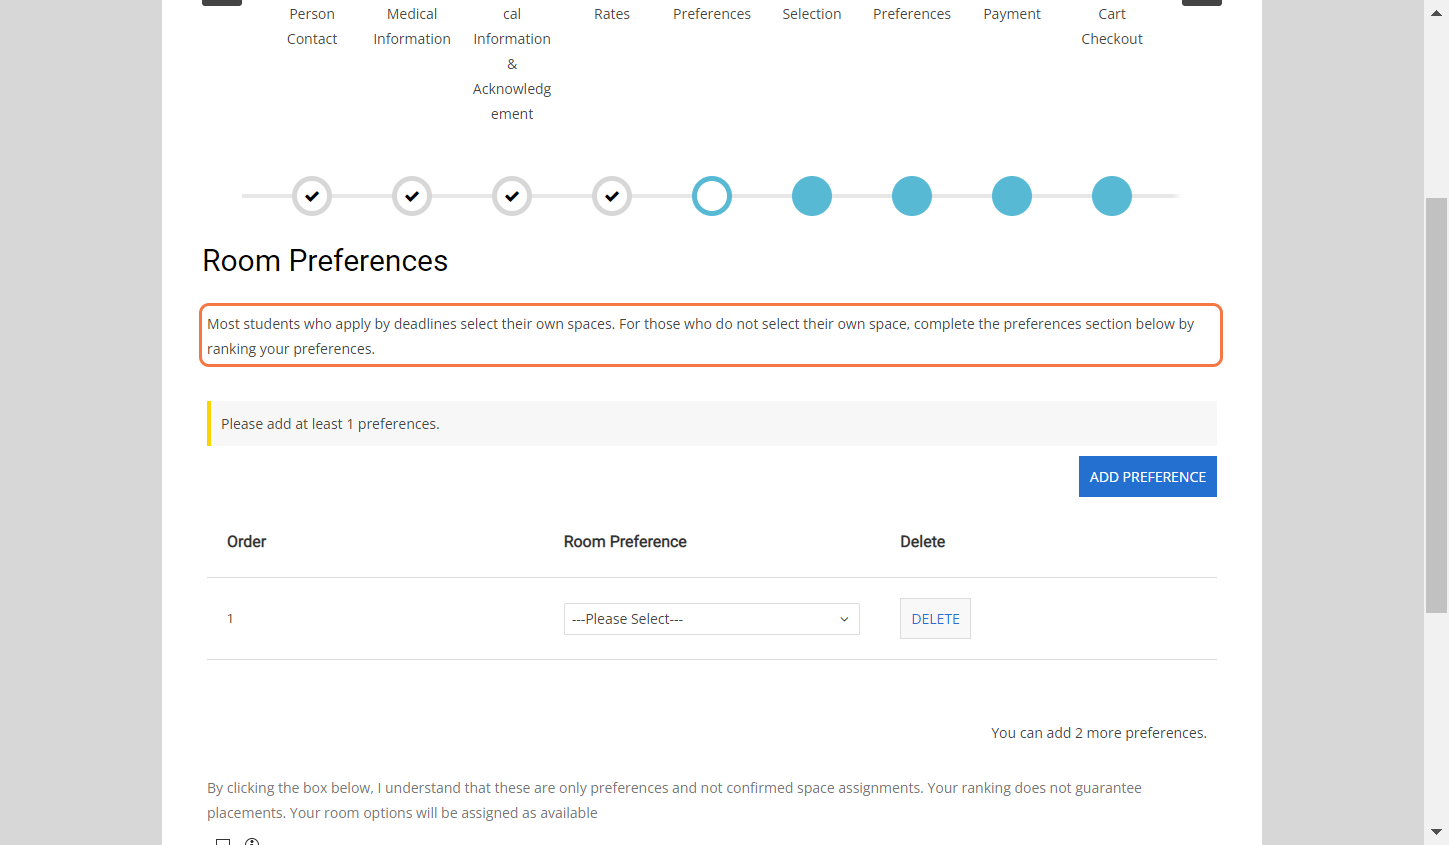Click the 'By clicking the box below' disclaimer text

click(674, 800)
